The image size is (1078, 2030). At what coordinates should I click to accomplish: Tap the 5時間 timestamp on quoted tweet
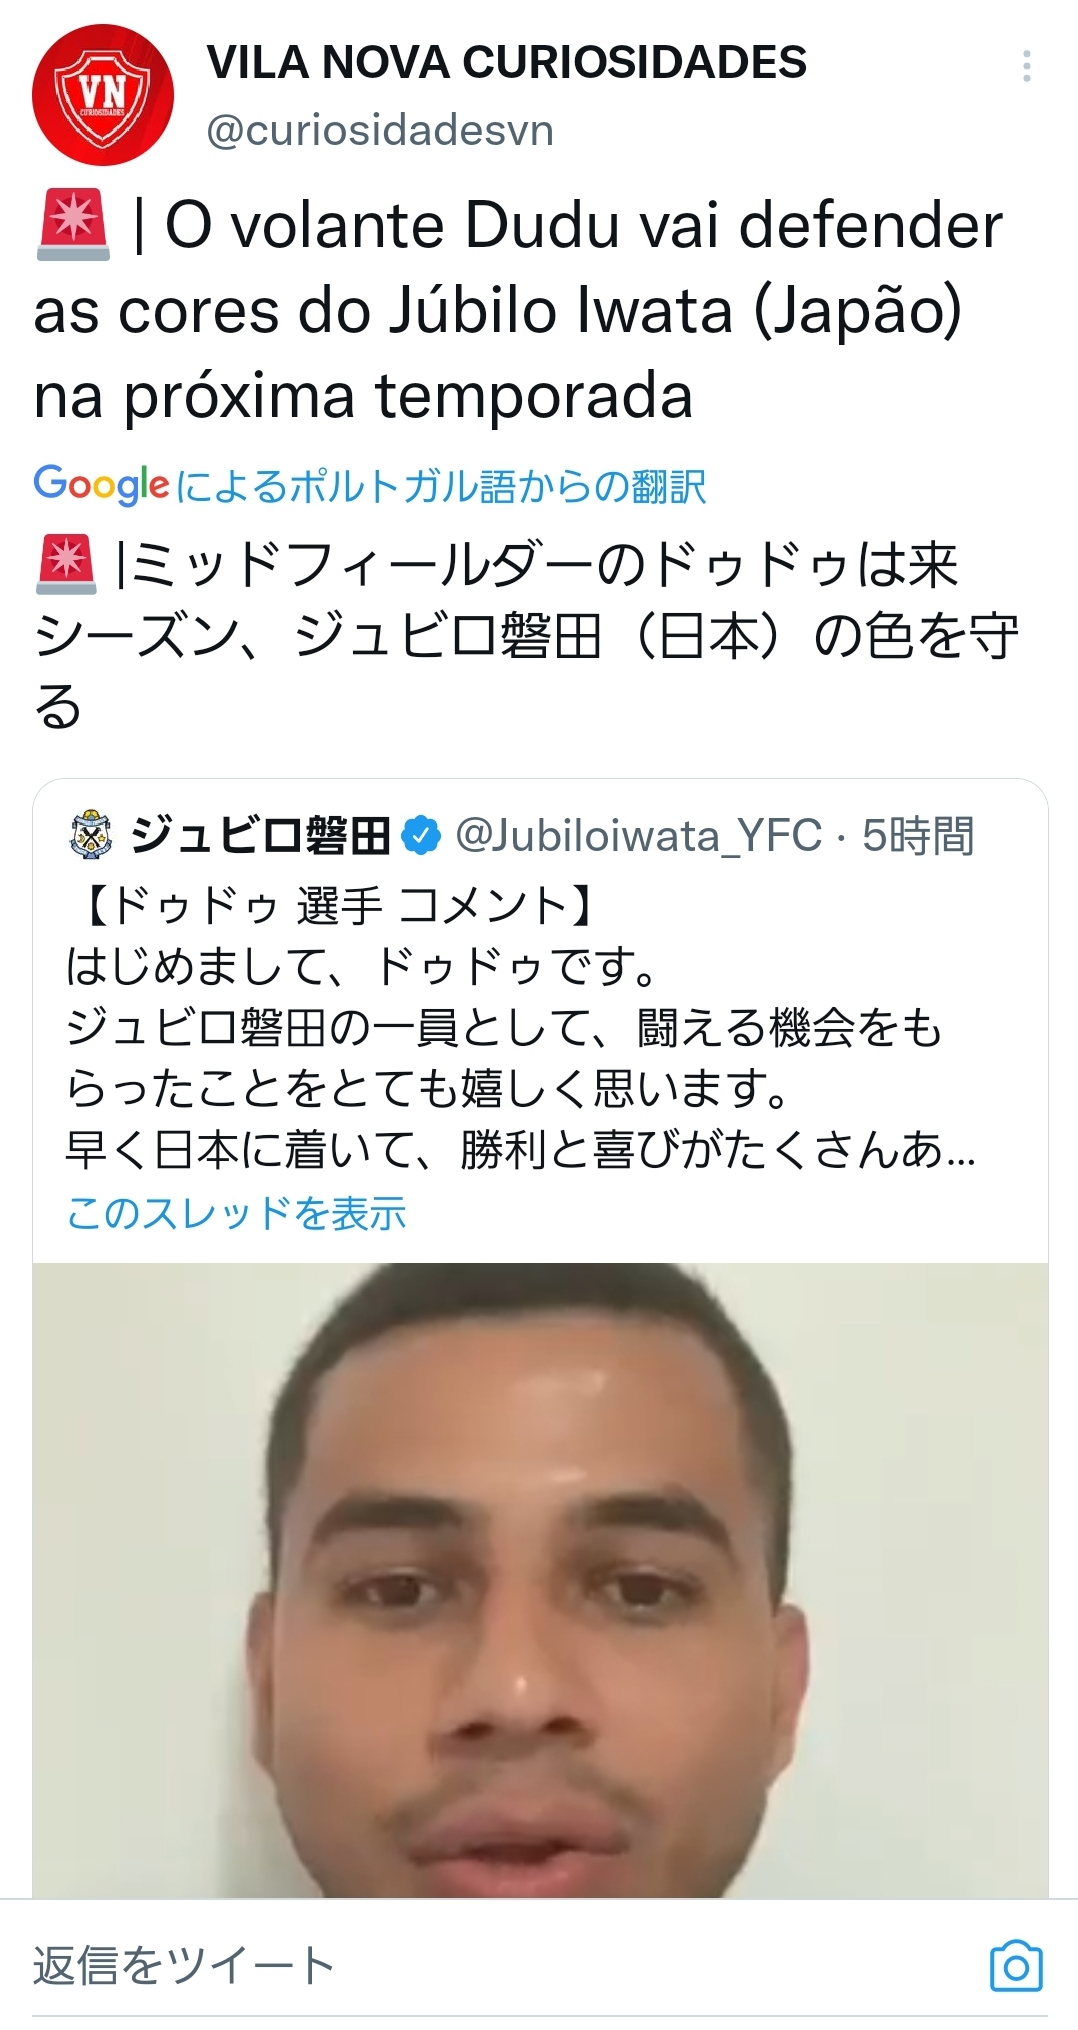918,836
